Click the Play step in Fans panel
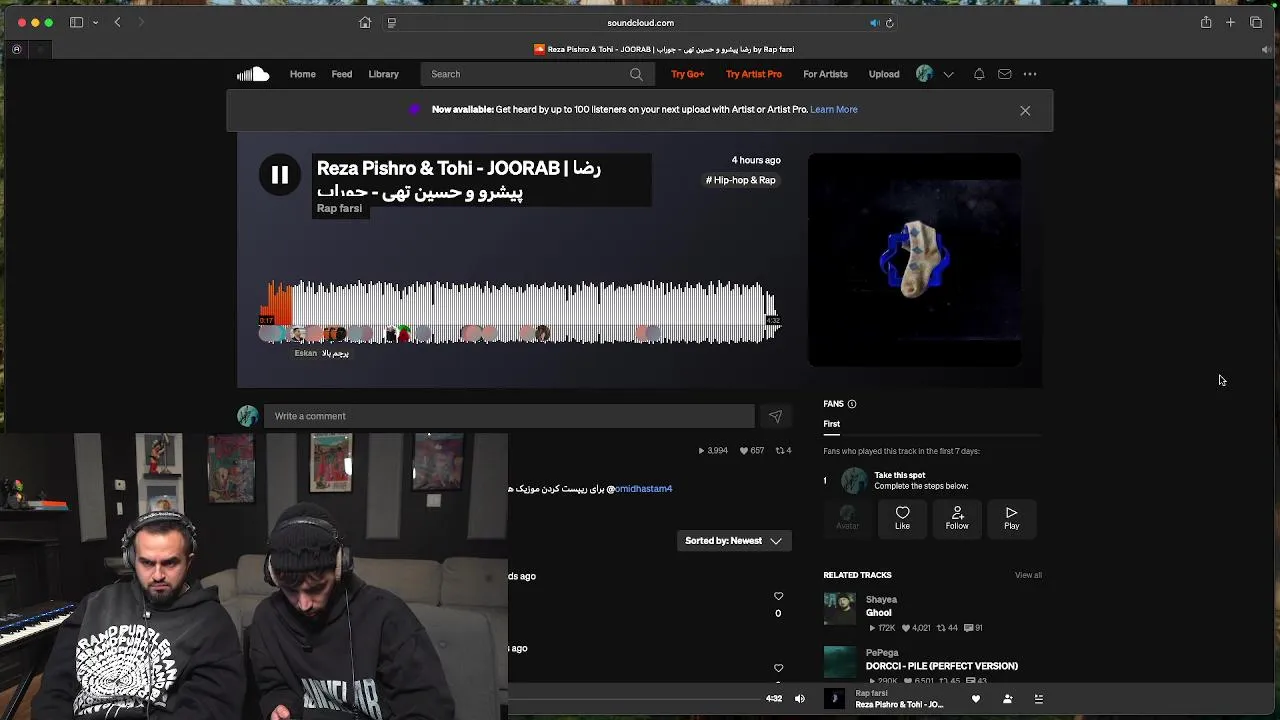This screenshot has width=1280, height=720. tap(1012, 518)
